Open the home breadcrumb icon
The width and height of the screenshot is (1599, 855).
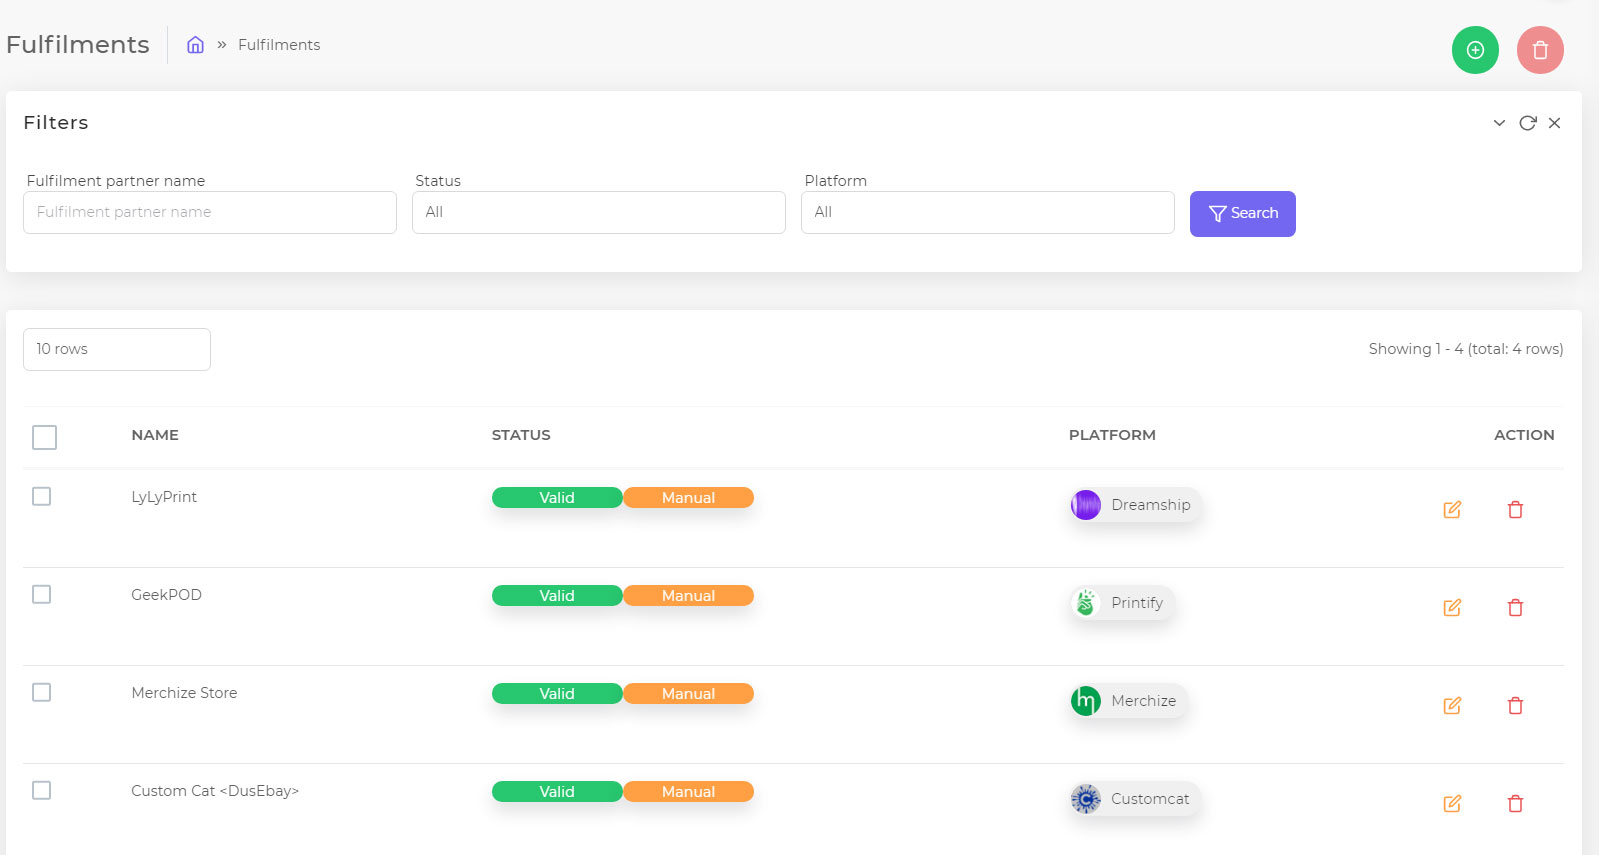pos(196,45)
